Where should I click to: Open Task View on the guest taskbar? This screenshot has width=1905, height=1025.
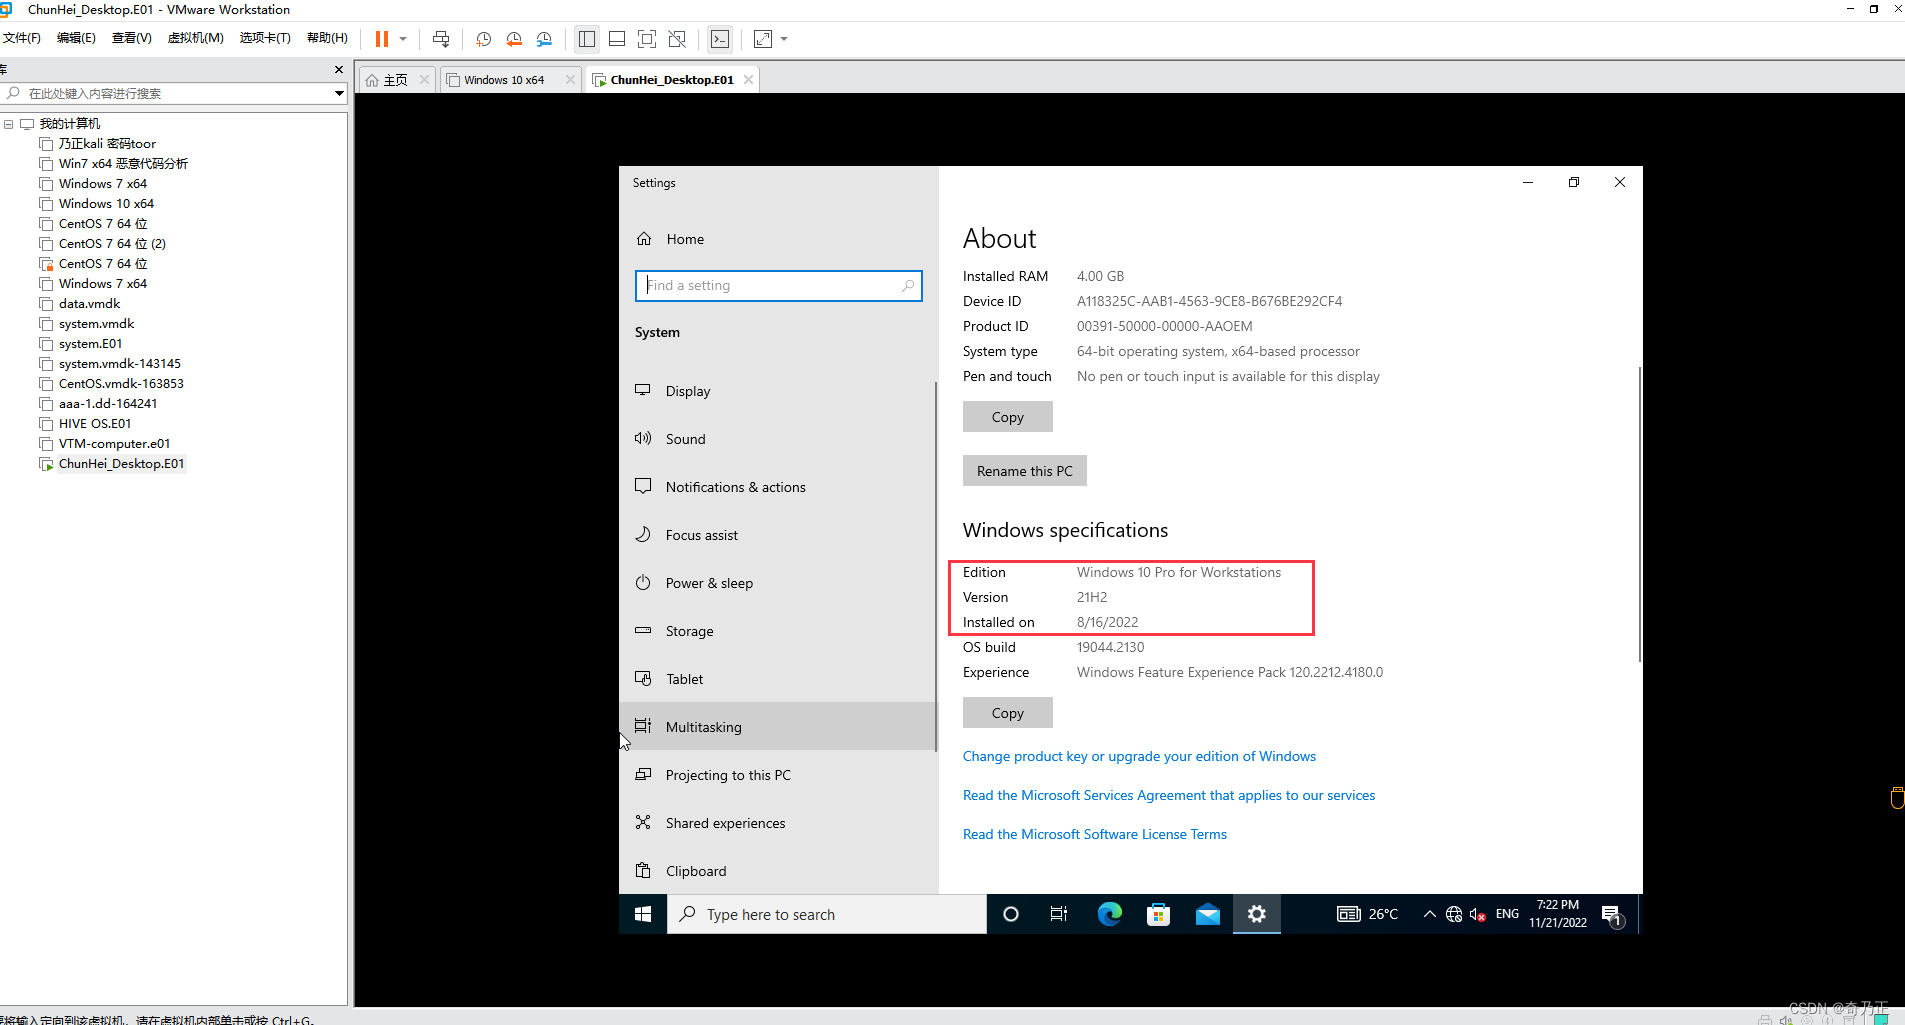[x=1059, y=914]
